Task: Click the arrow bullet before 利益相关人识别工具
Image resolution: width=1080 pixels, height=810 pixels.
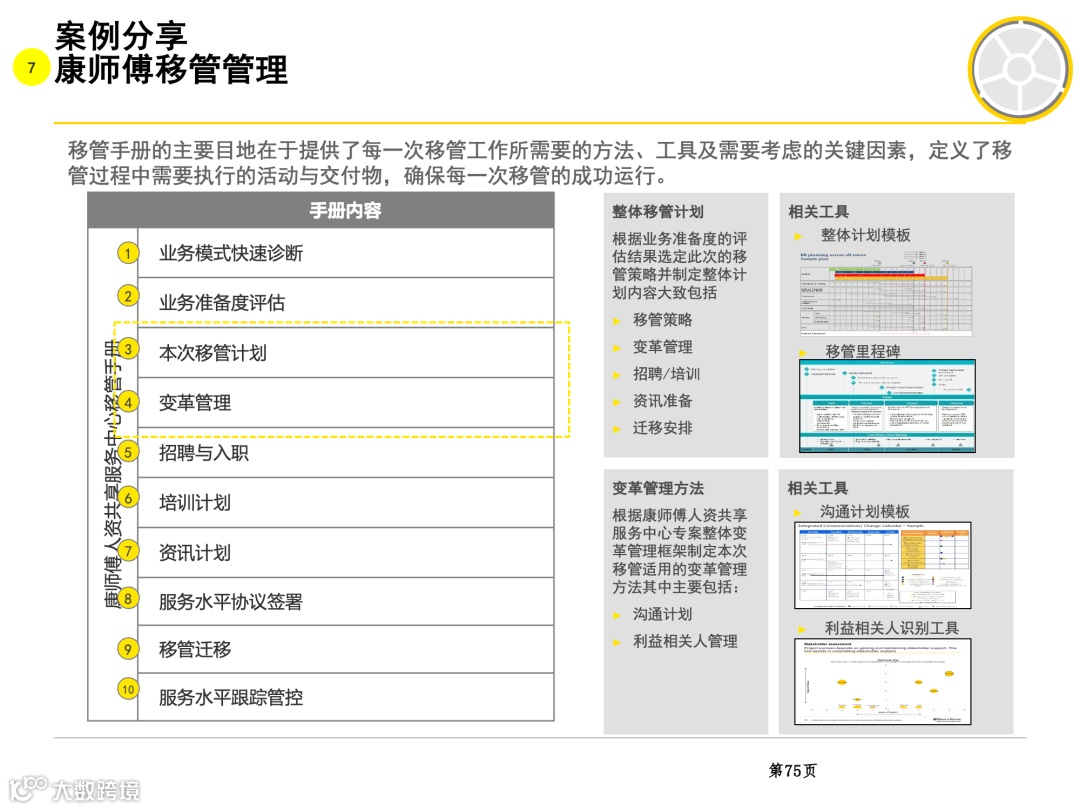Action: coord(802,630)
